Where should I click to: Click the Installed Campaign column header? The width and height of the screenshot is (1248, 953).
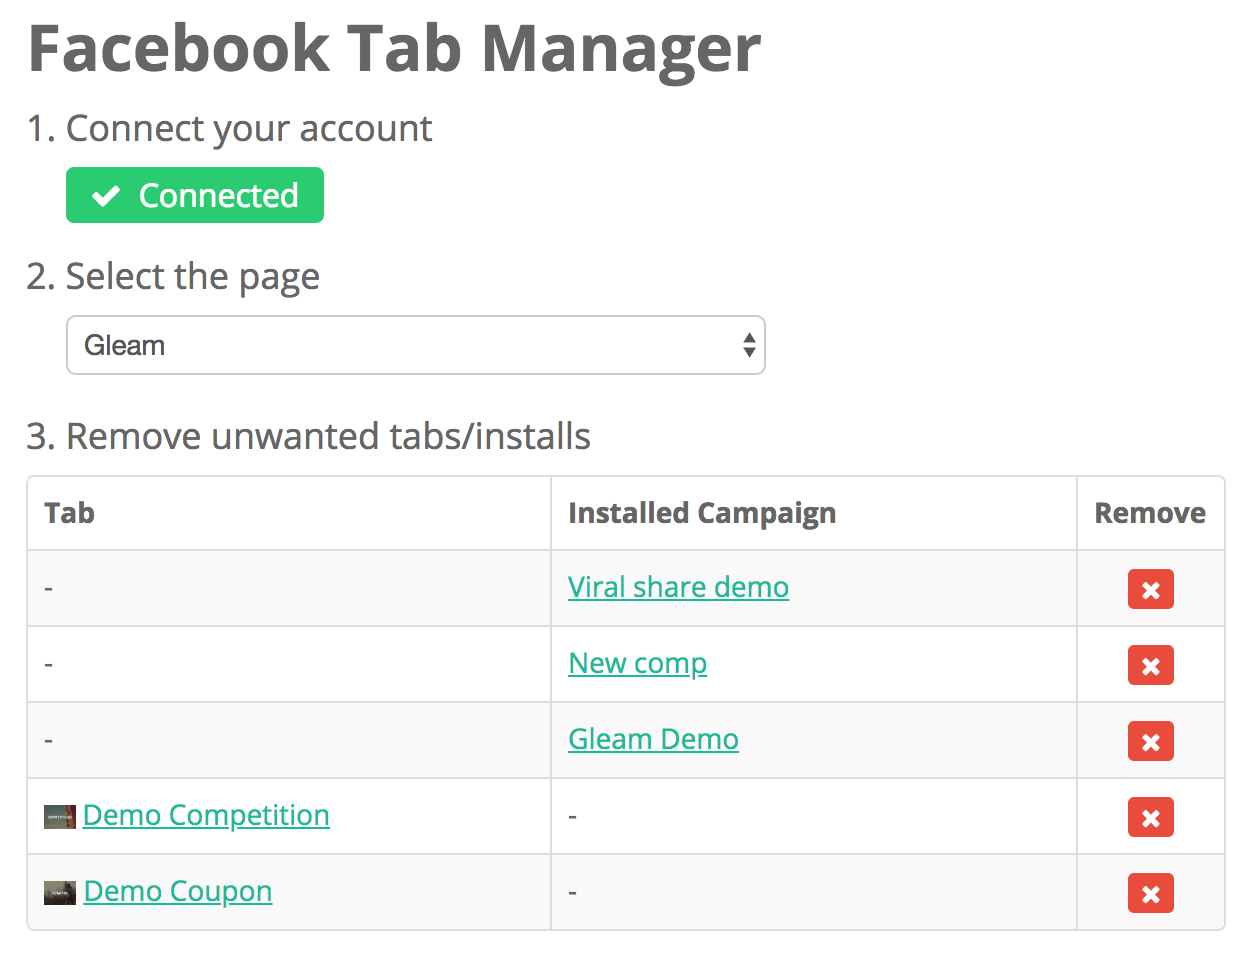[x=701, y=513]
